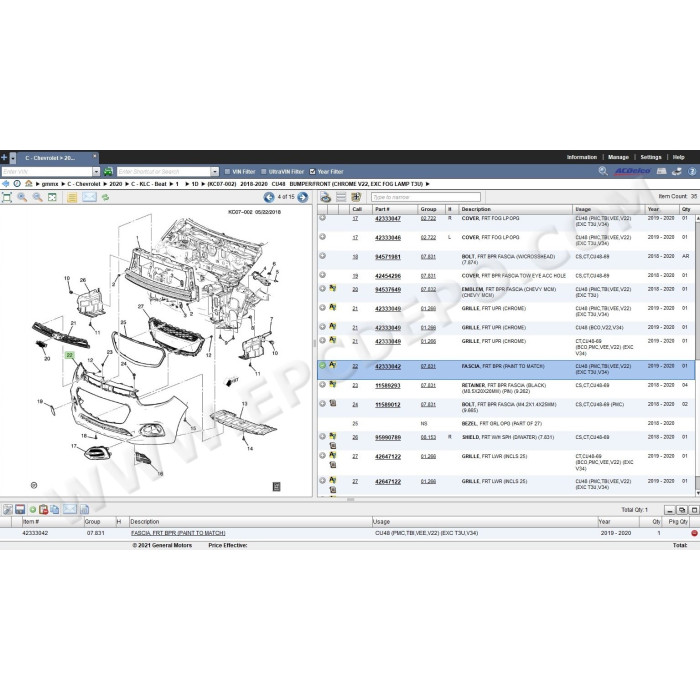Open the ACDelco catalog link
700x700 pixels.
633,171
